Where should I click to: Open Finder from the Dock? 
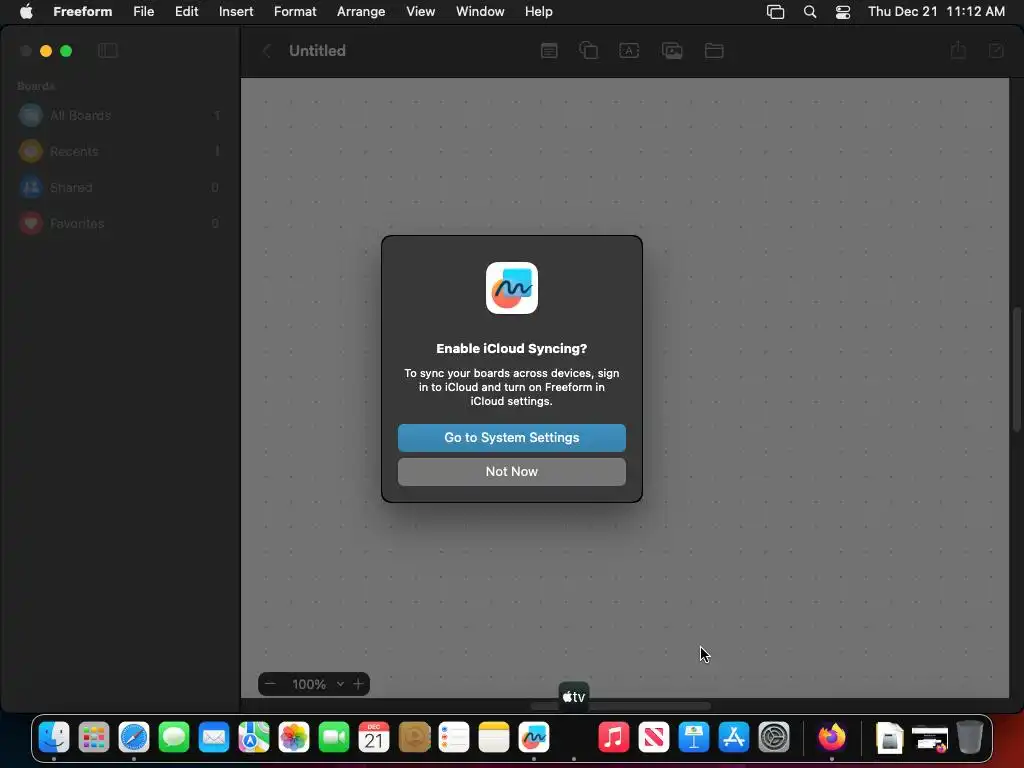[54, 738]
